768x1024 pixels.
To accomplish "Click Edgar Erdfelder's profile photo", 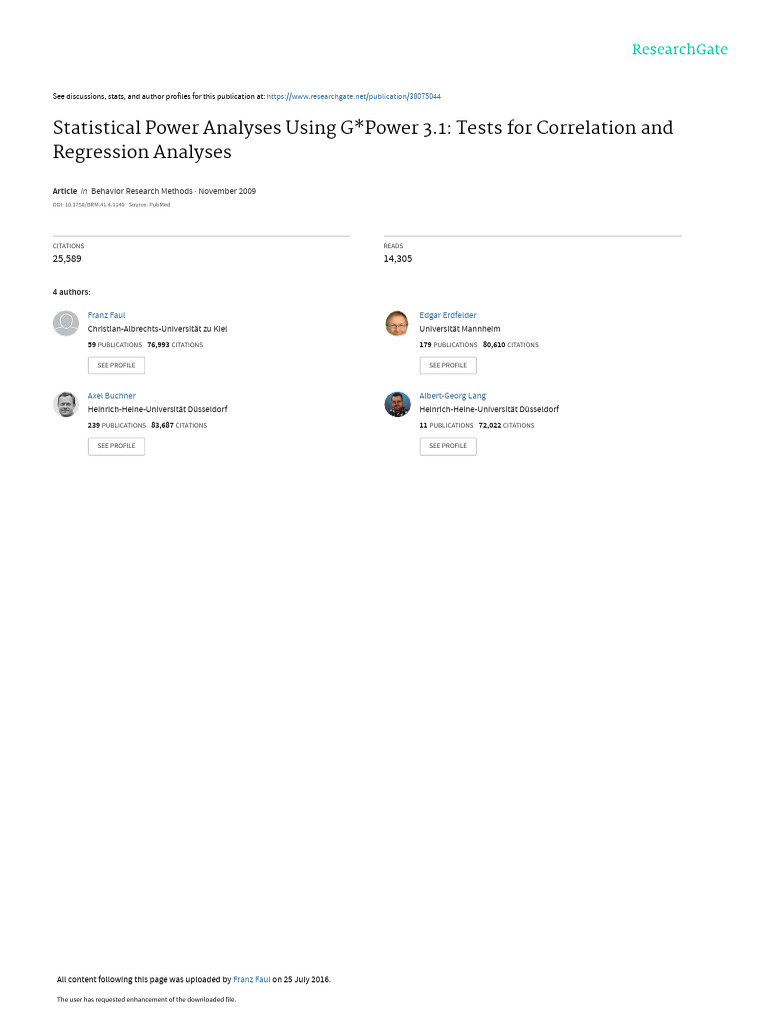I will click(x=397, y=323).
